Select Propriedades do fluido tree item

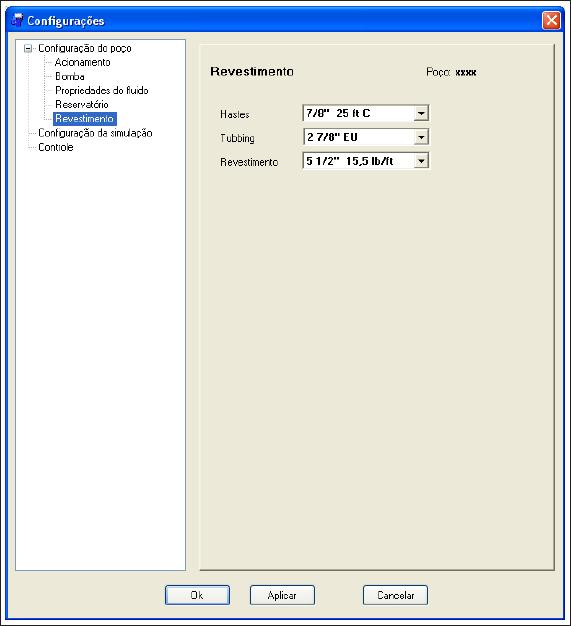tap(102, 90)
